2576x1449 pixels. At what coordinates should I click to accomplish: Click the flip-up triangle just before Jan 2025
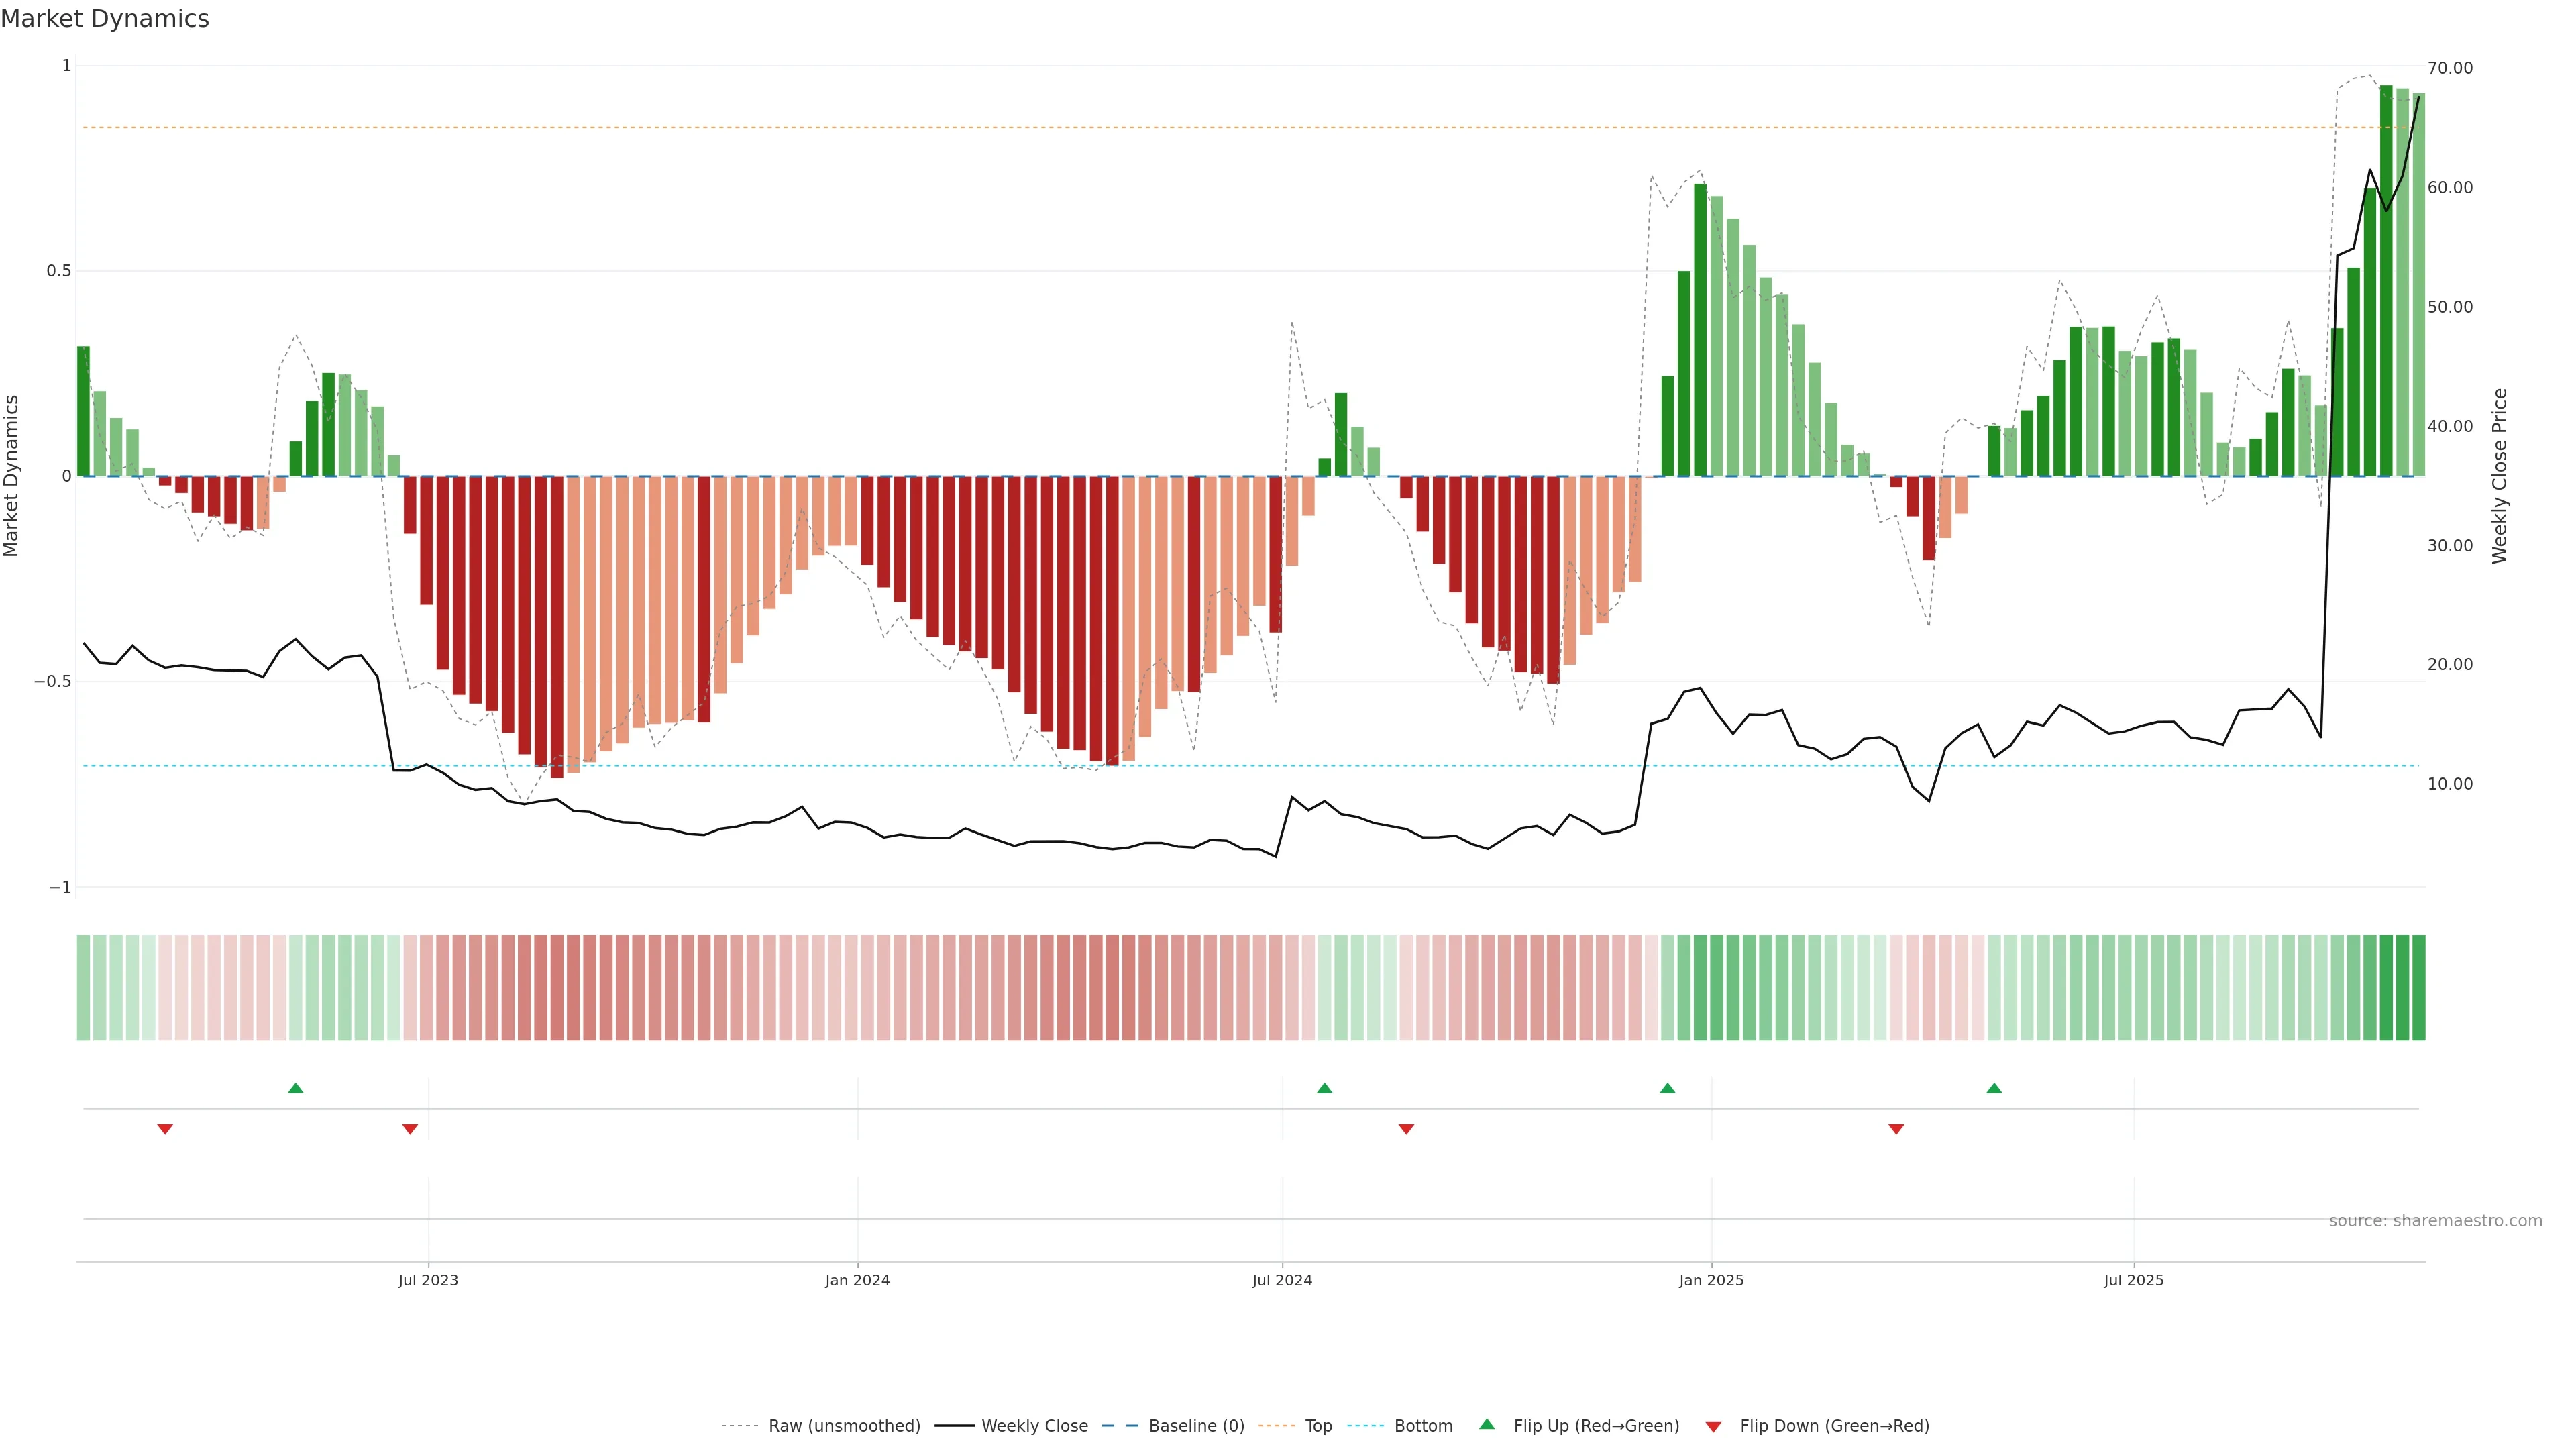click(1667, 1088)
